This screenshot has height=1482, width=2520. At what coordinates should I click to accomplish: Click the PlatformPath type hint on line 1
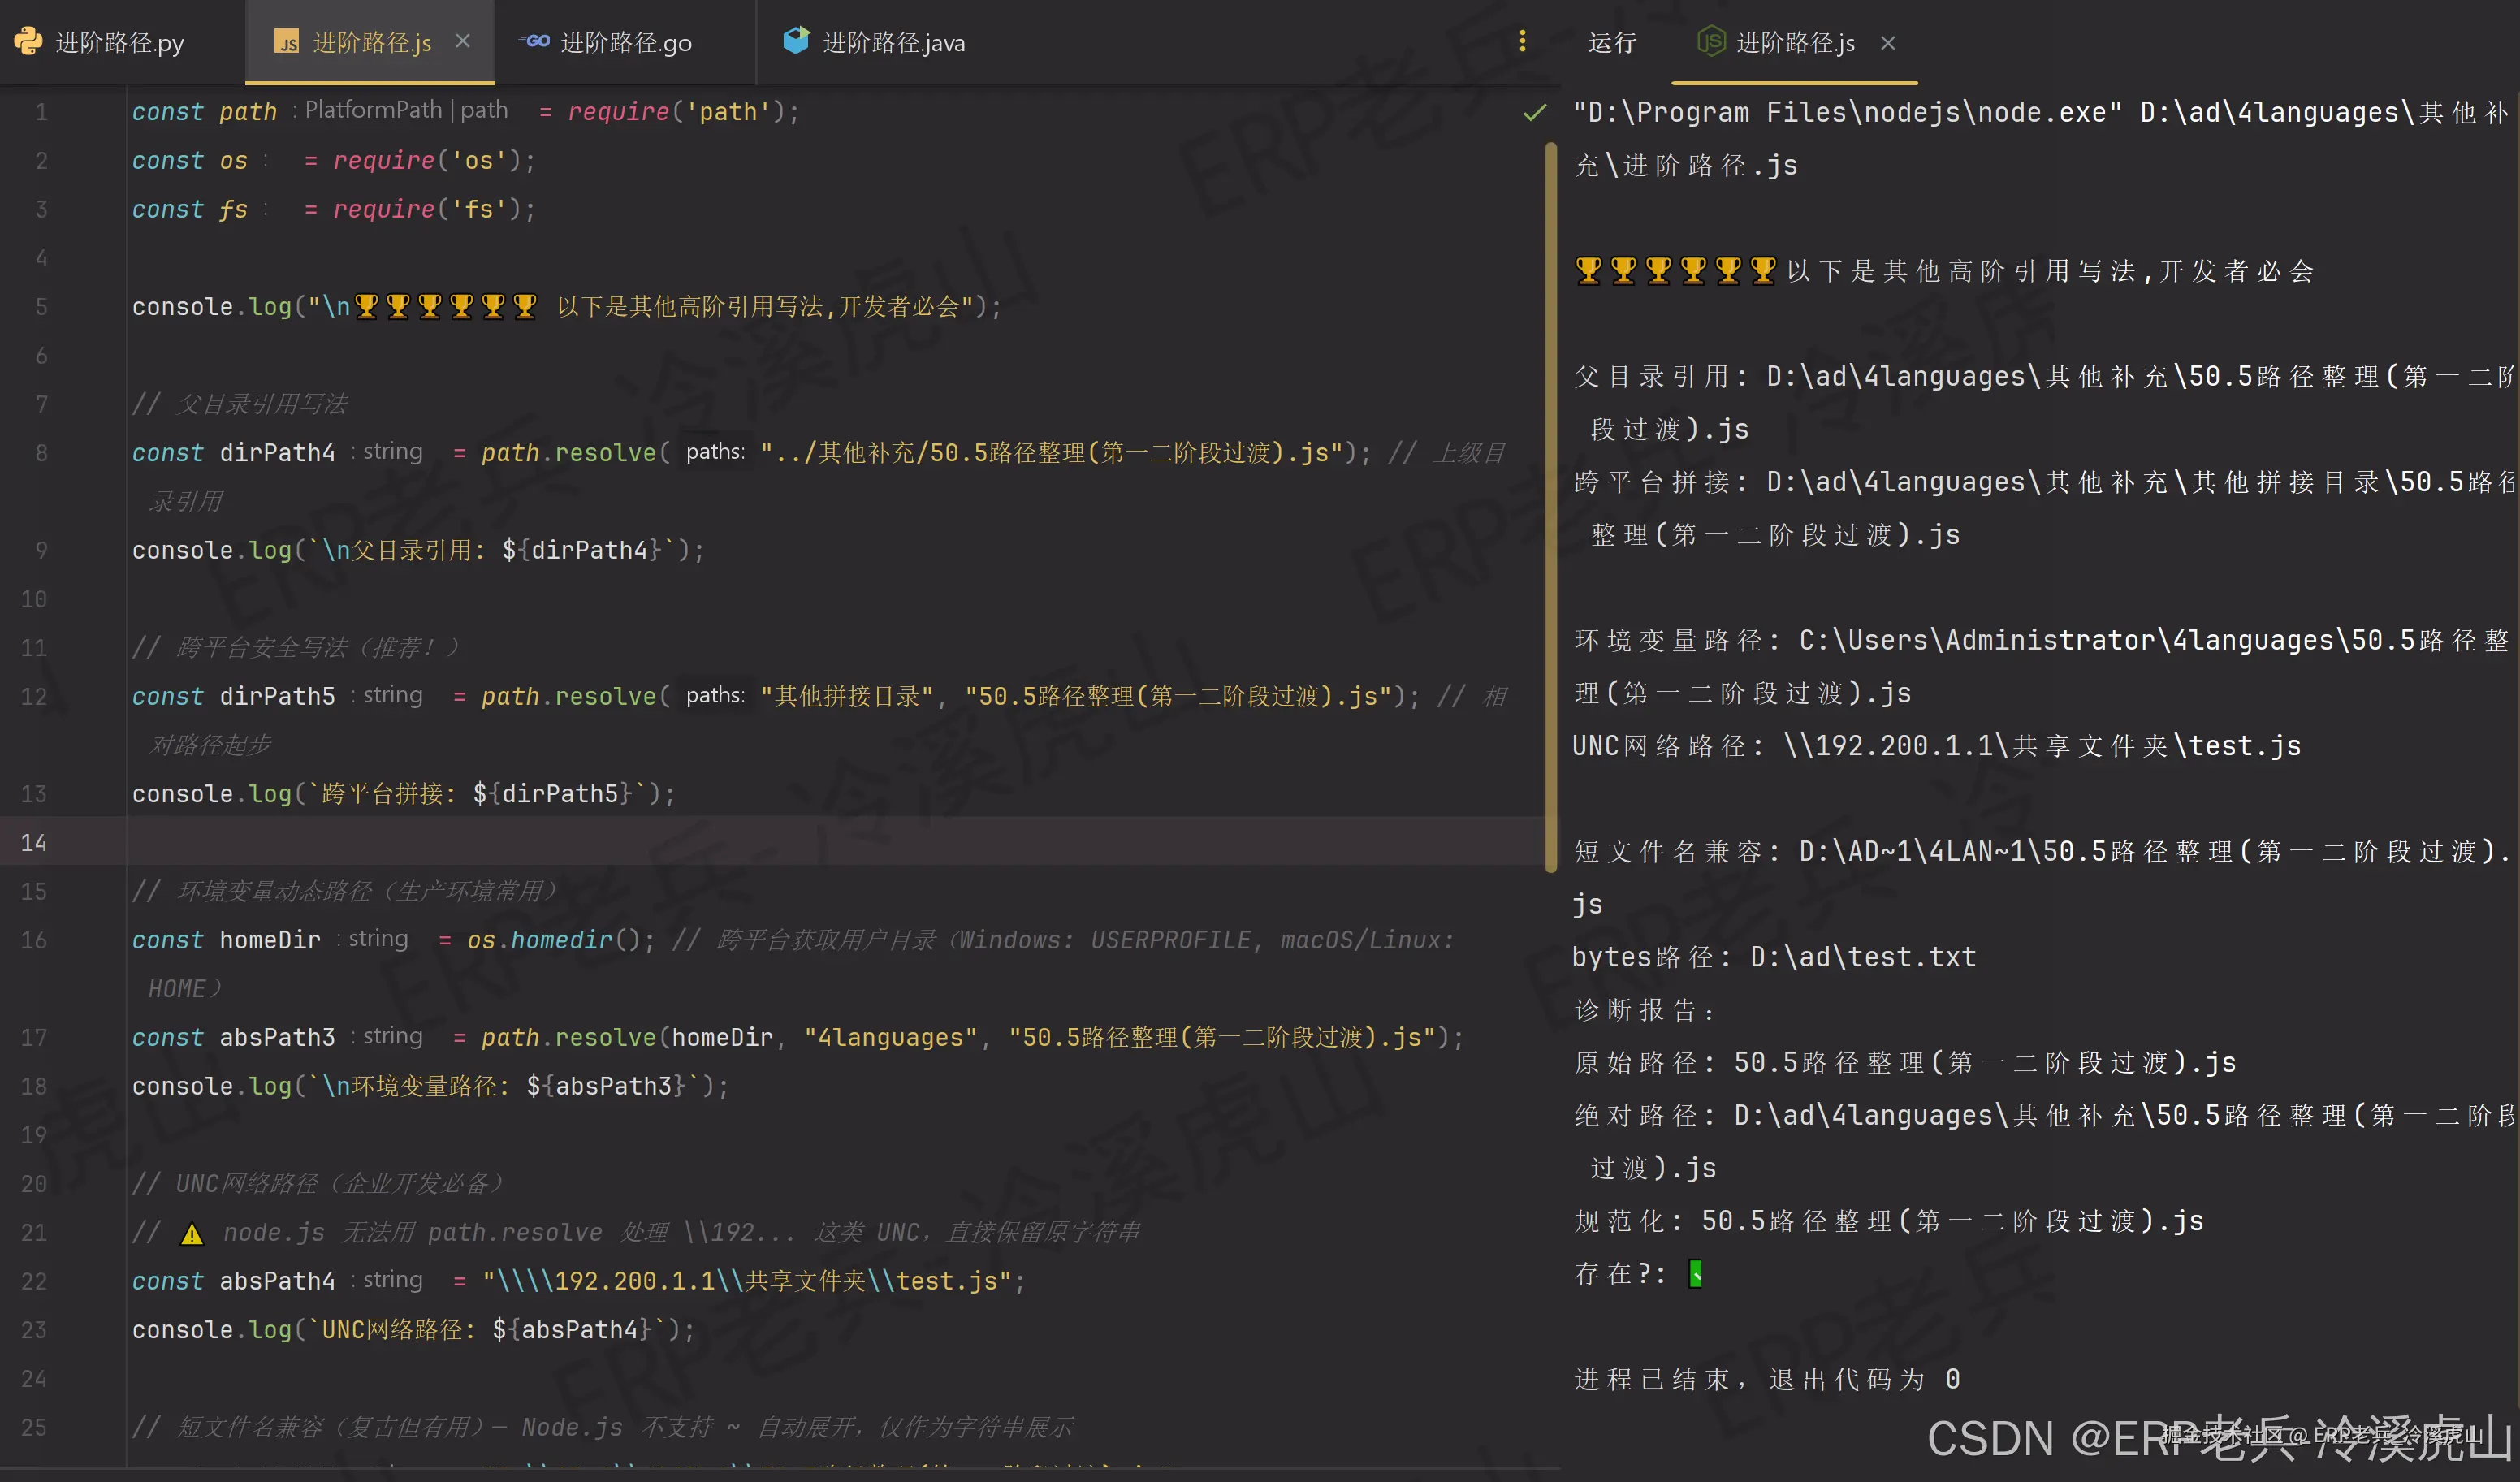(373, 110)
